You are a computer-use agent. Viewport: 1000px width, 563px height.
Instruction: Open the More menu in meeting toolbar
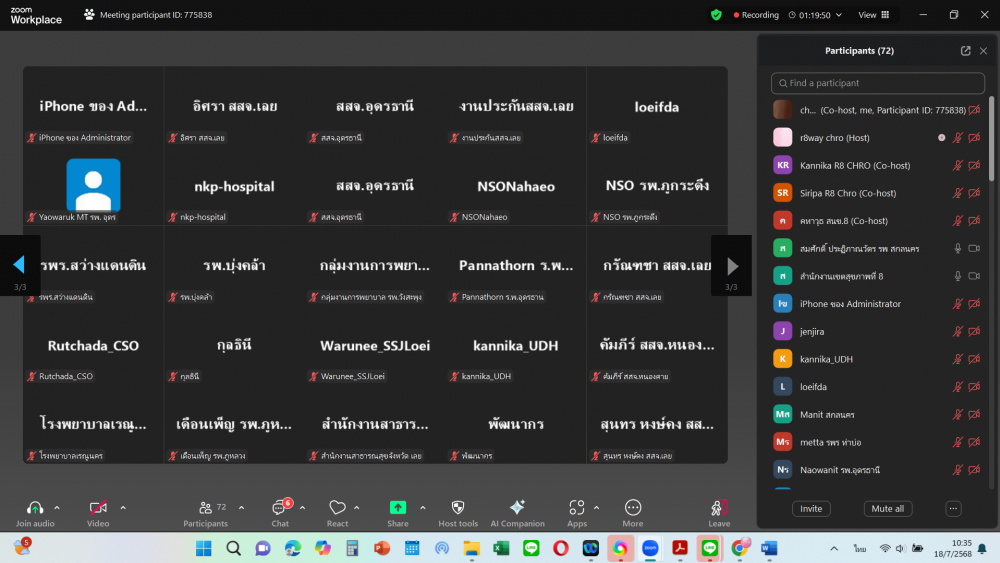(632, 508)
